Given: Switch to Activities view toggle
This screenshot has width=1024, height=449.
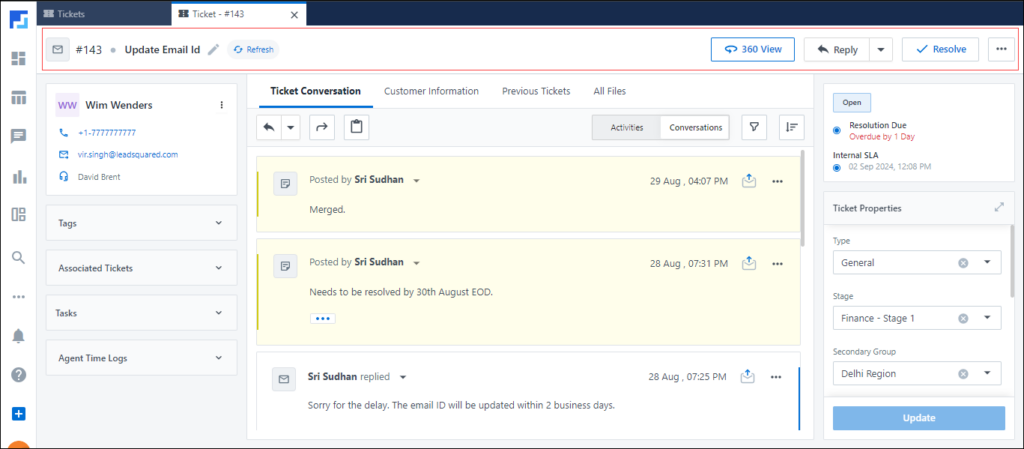Looking at the screenshot, I should click(626, 127).
